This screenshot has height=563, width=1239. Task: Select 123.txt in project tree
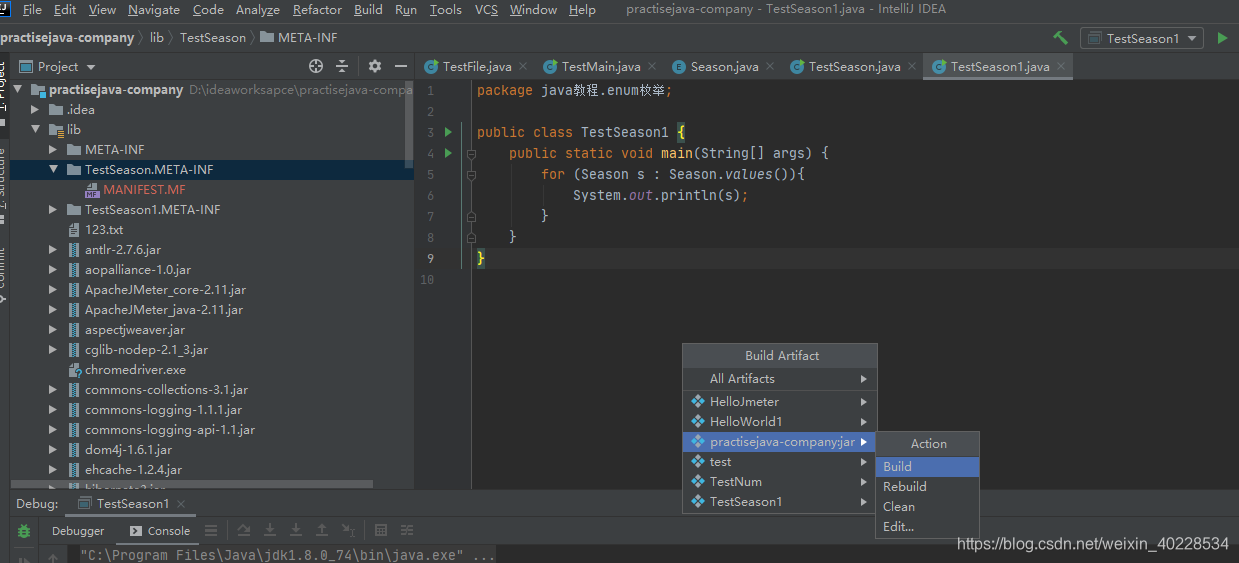pos(104,230)
